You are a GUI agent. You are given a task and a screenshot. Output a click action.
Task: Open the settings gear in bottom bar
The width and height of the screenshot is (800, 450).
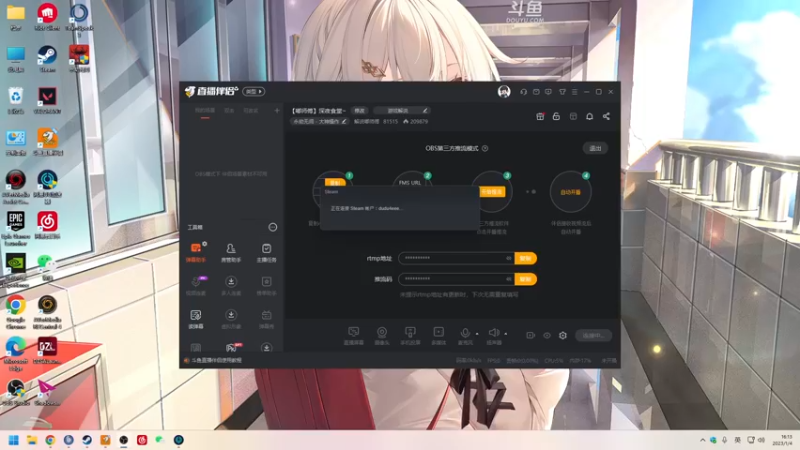(563, 335)
